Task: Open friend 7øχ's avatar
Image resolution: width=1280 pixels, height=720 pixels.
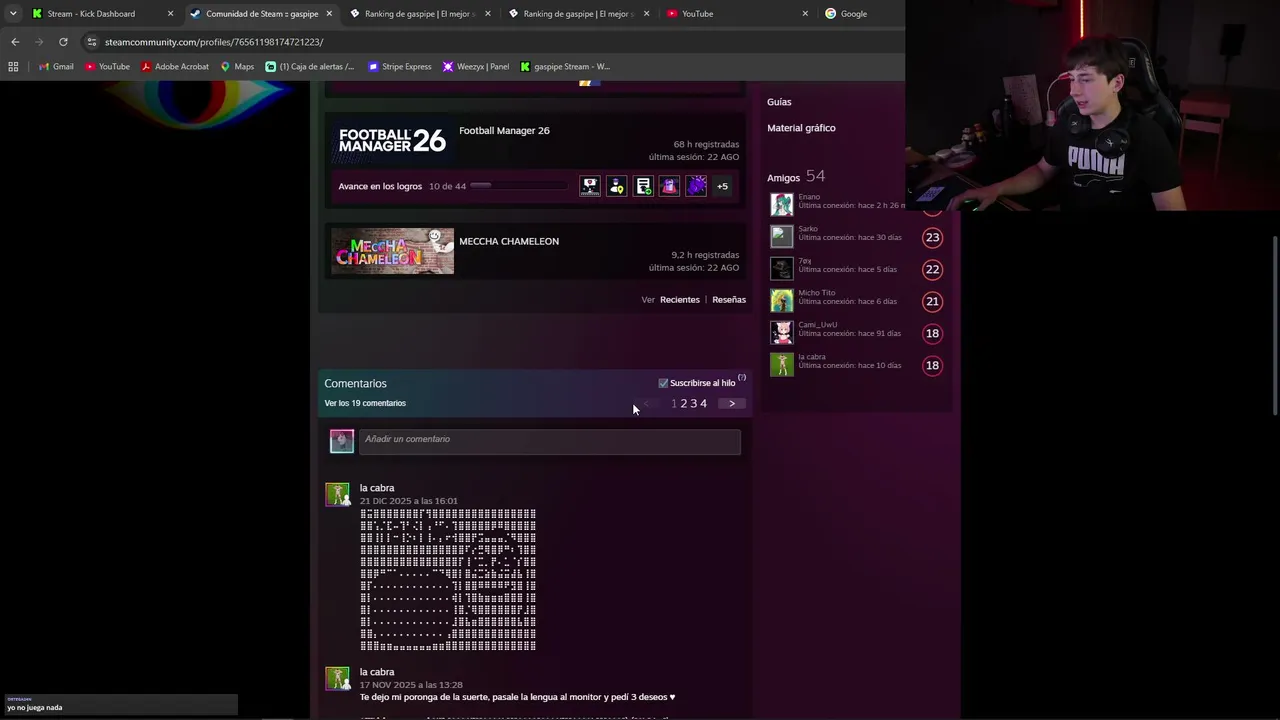Action: [x=782, y=269]
